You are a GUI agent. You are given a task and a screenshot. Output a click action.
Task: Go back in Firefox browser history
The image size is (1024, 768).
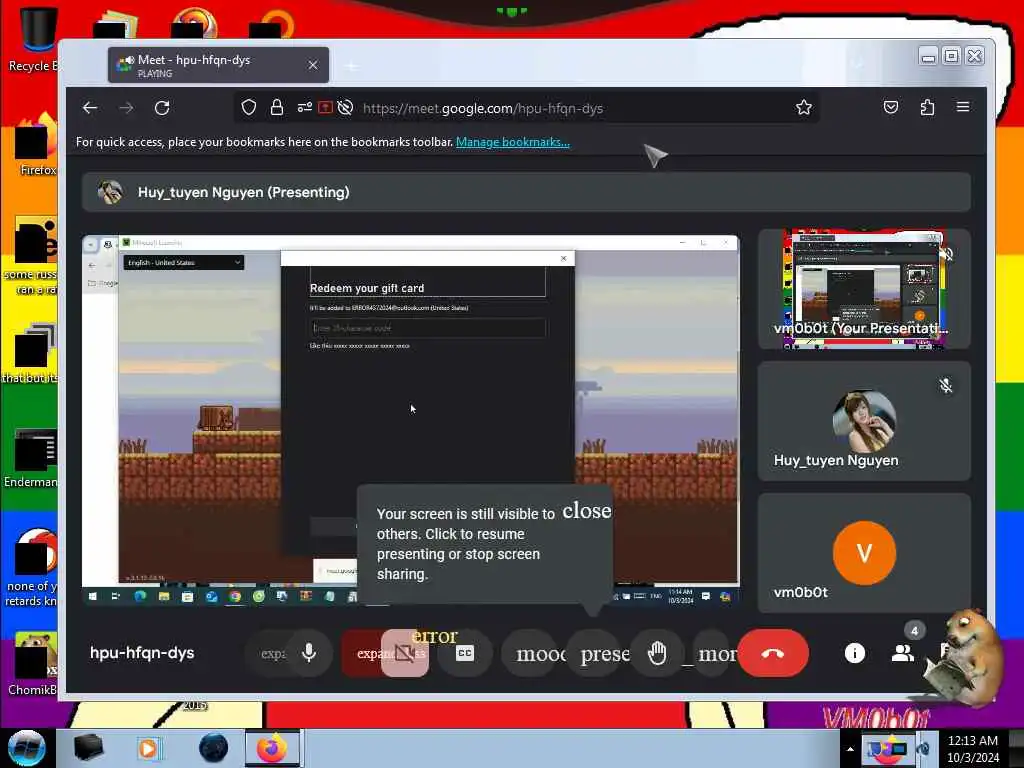(90, 108)
